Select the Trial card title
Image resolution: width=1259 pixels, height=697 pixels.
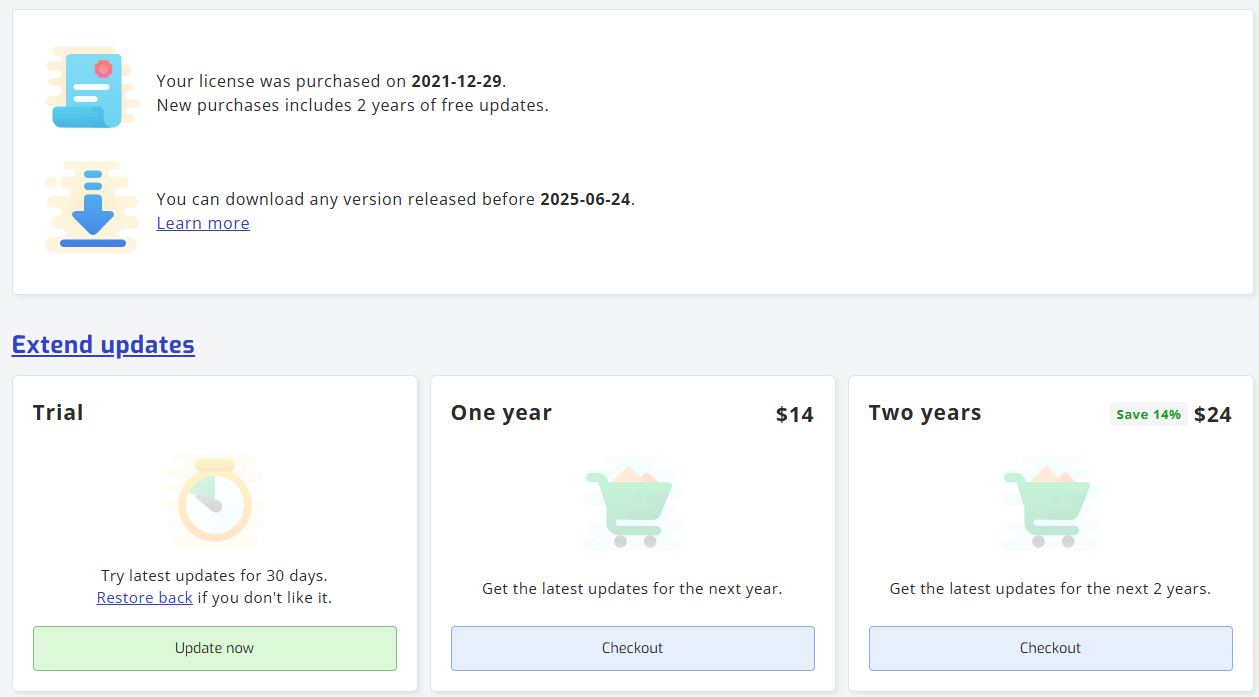[x=58, y=413]
